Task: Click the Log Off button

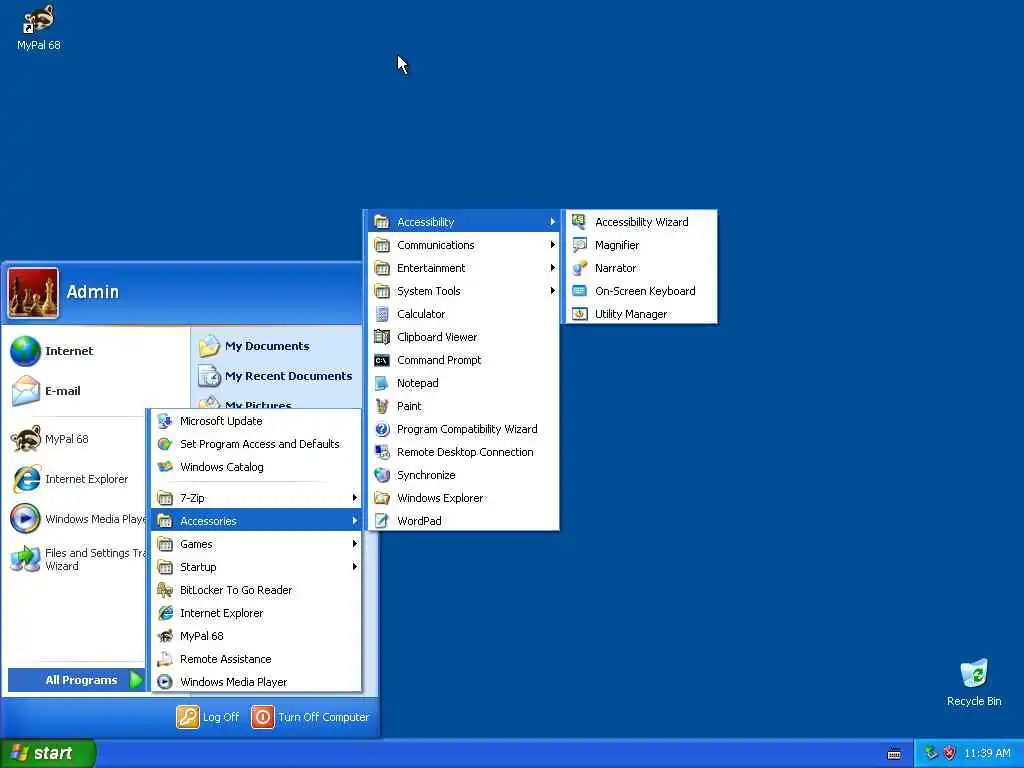Action: click(208, 716)
